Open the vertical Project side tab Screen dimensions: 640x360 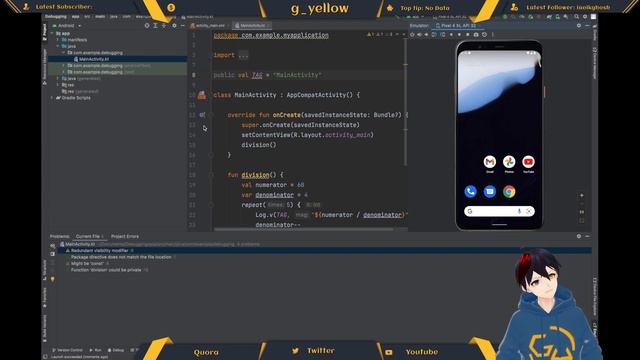(44, 33)
